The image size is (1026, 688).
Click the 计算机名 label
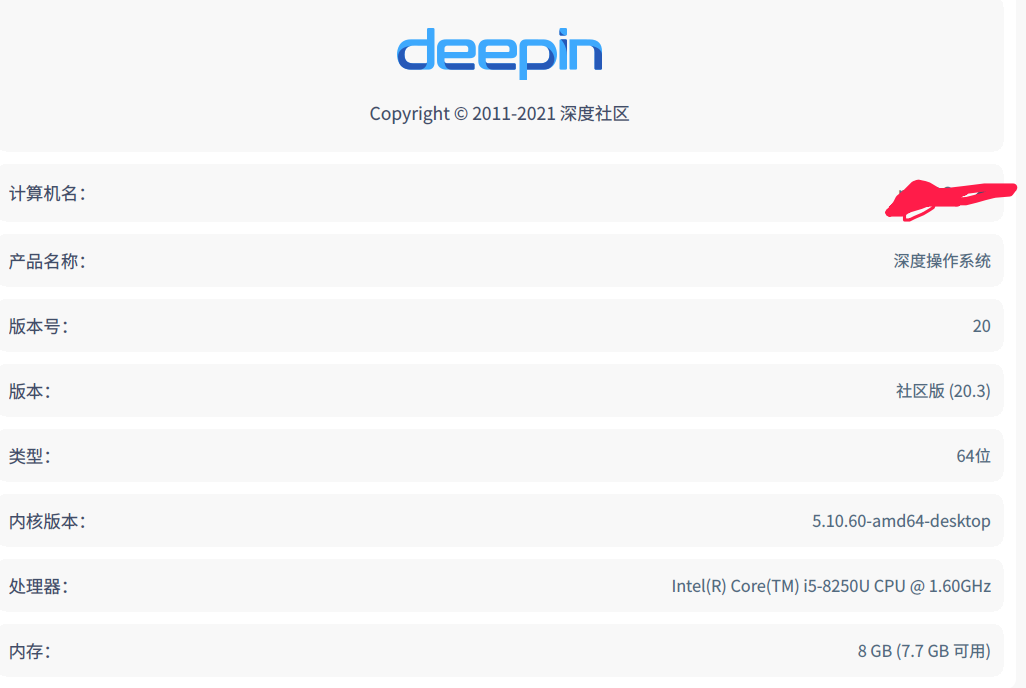coord(47,194)
